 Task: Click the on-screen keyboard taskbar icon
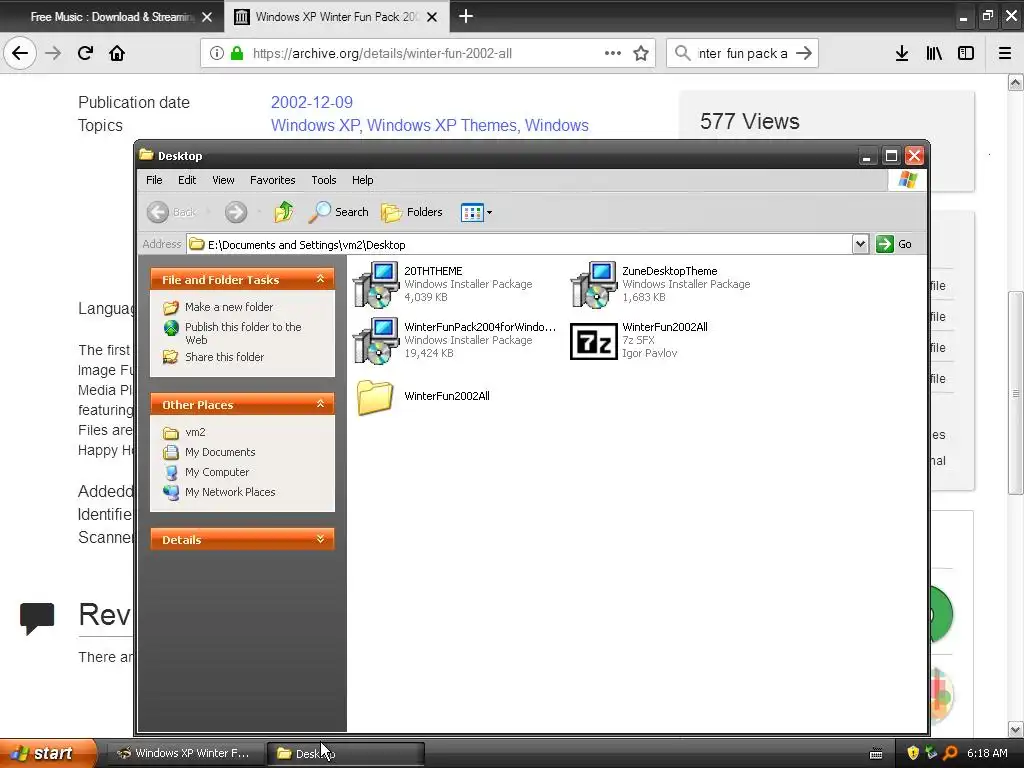[876, 754]
